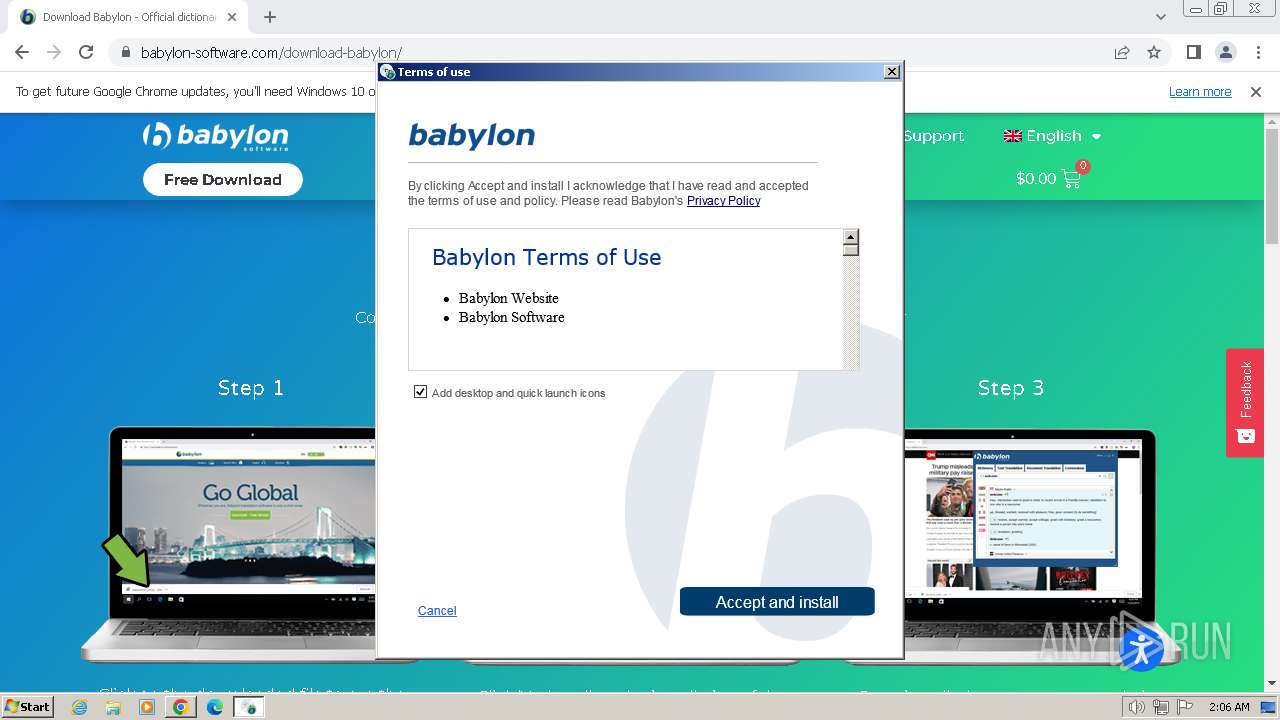Expand the English language dropdown
The image size is (1280, 720).
coord(1052,136)
